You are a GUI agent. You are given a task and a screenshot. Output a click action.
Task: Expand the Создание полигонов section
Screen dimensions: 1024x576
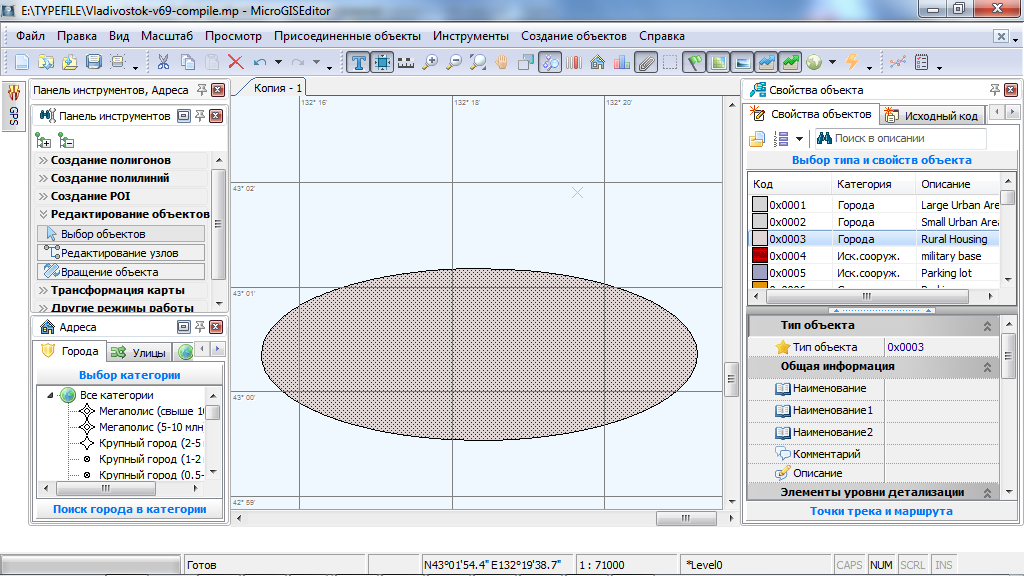[x=110, y=160]
